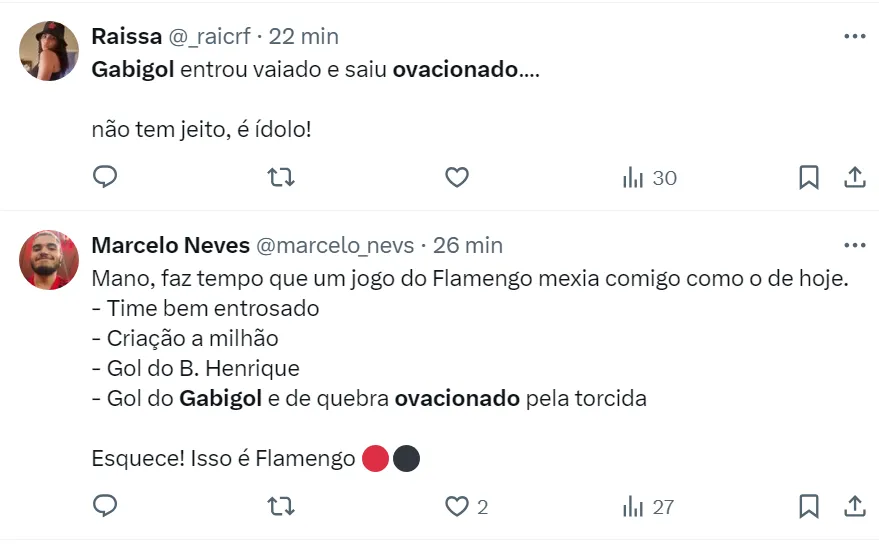Viewport: 879px width, 545px height.
Task: Open more options on Raissa's tweet
Action: point(854,37)
